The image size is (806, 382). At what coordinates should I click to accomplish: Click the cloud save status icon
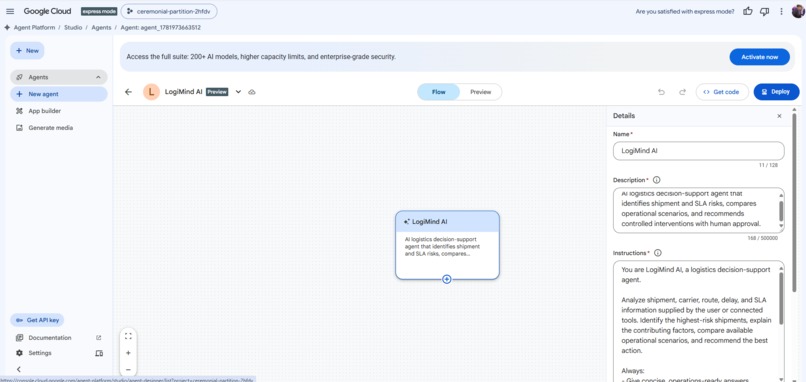(252, 92)
